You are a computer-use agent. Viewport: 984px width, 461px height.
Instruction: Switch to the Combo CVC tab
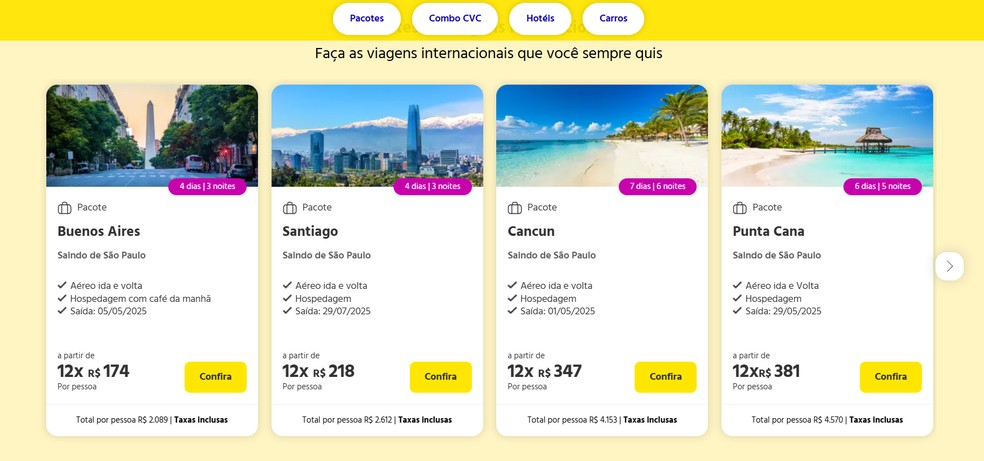(x=455, y=18)
